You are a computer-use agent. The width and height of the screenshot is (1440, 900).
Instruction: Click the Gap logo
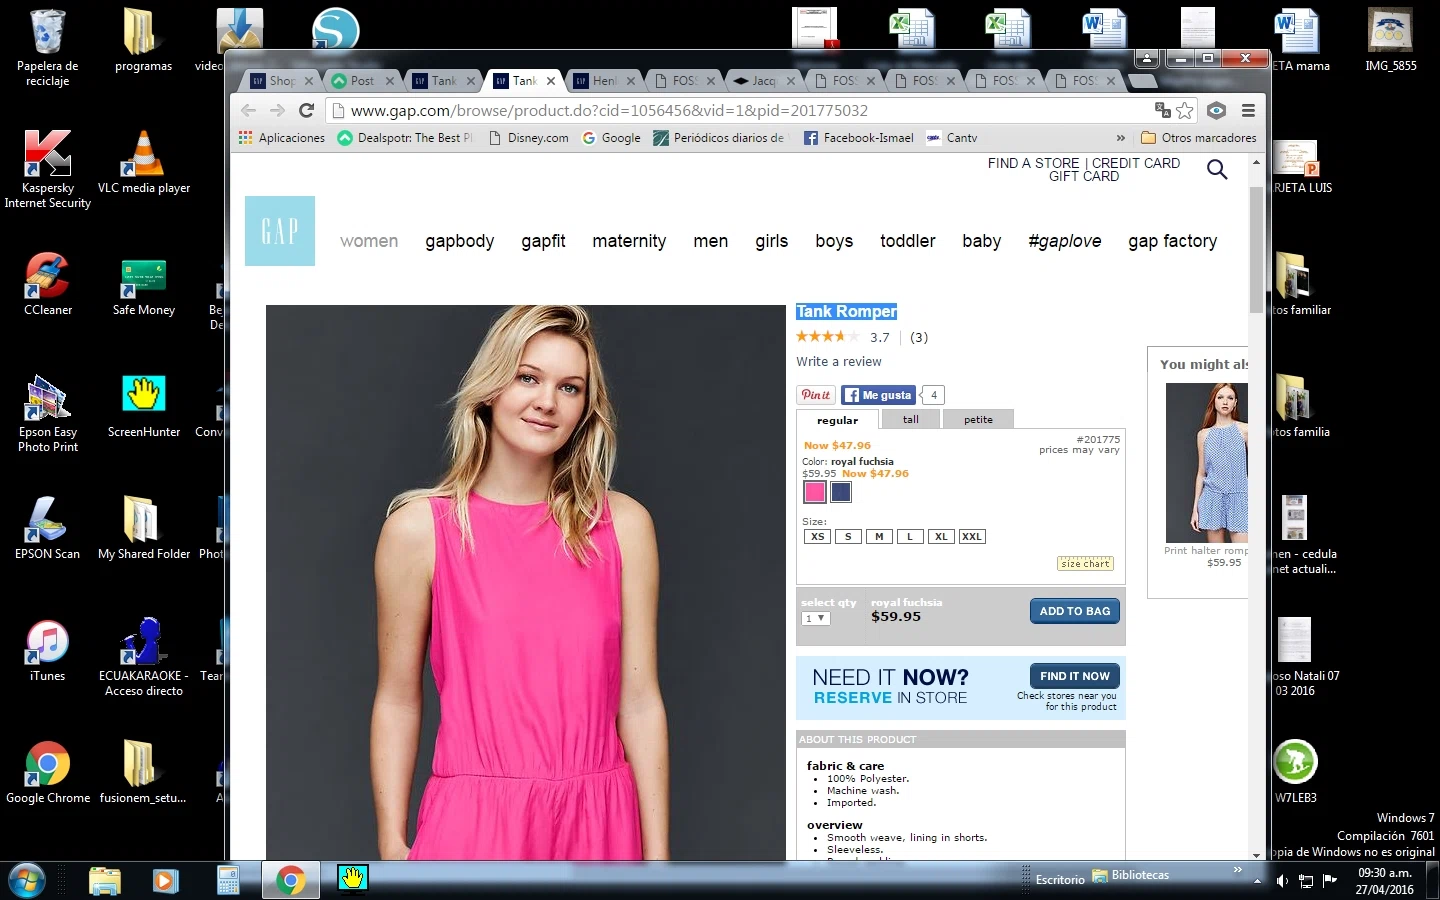click(280, 231)
